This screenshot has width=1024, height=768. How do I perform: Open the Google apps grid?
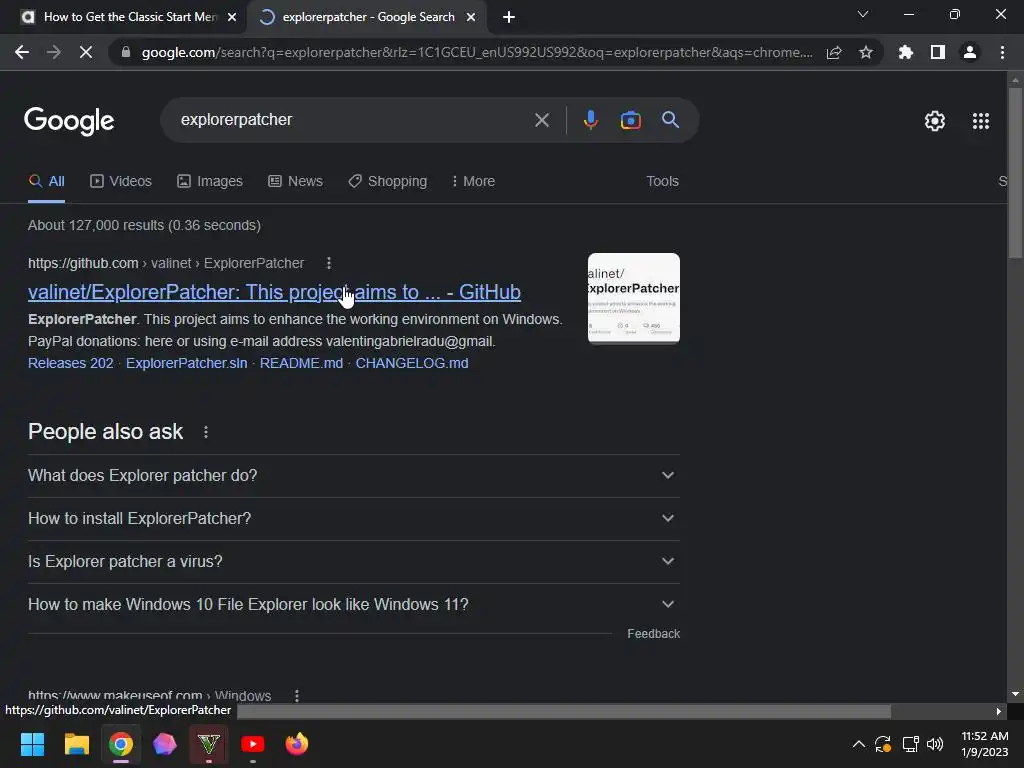pos(980,121)
